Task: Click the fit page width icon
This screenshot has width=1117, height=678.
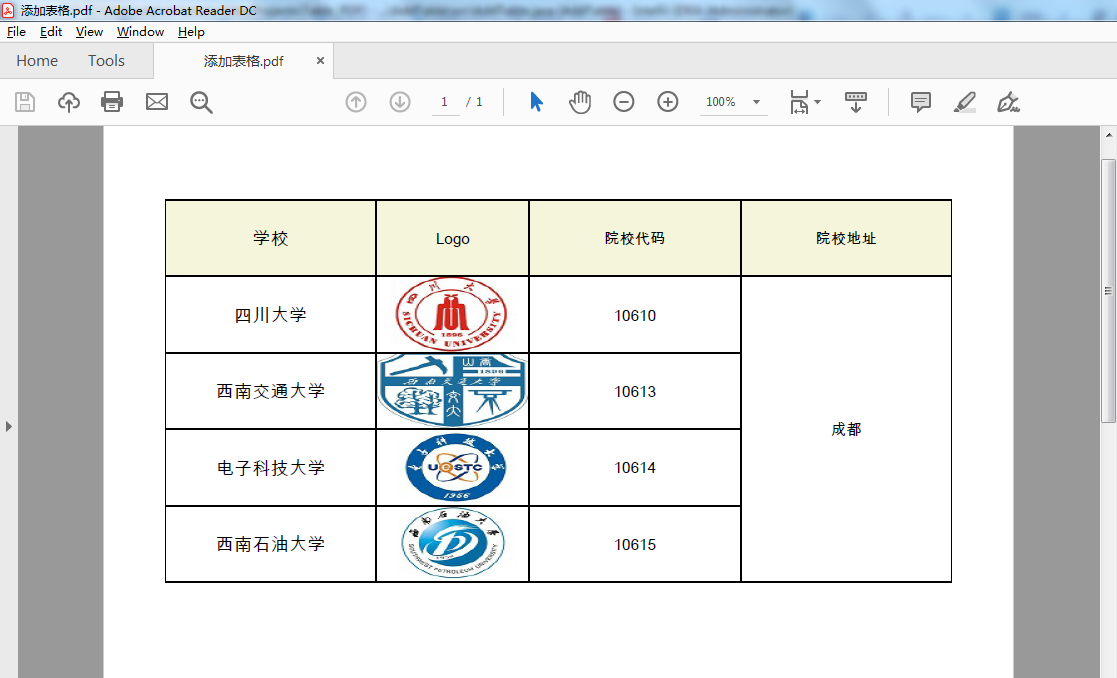Action: [799, 102]
